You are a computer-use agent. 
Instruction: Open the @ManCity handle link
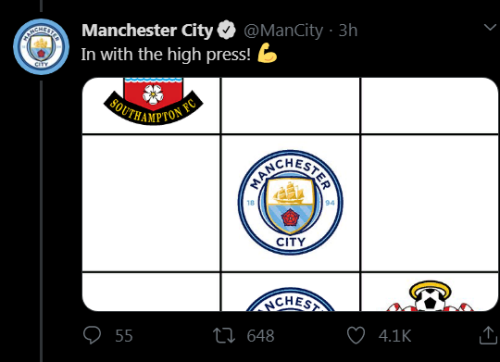(283, 30)
